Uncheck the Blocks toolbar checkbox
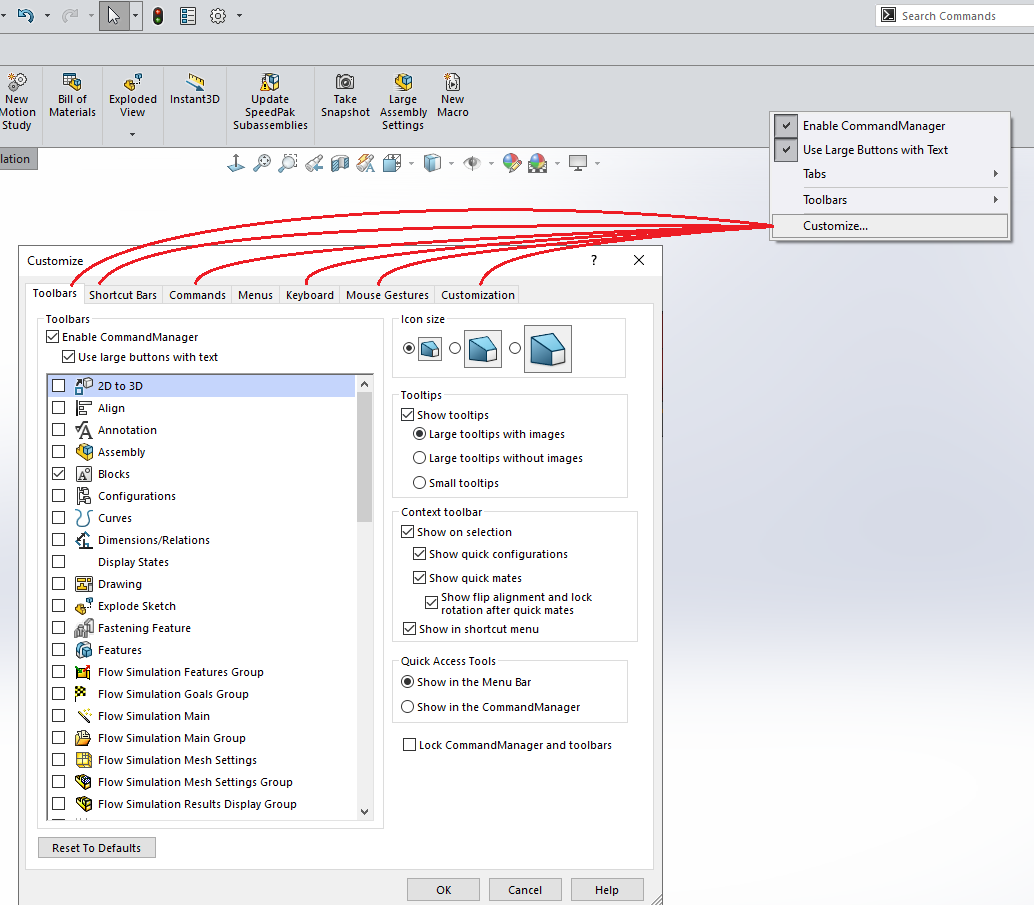 (59, 474)
